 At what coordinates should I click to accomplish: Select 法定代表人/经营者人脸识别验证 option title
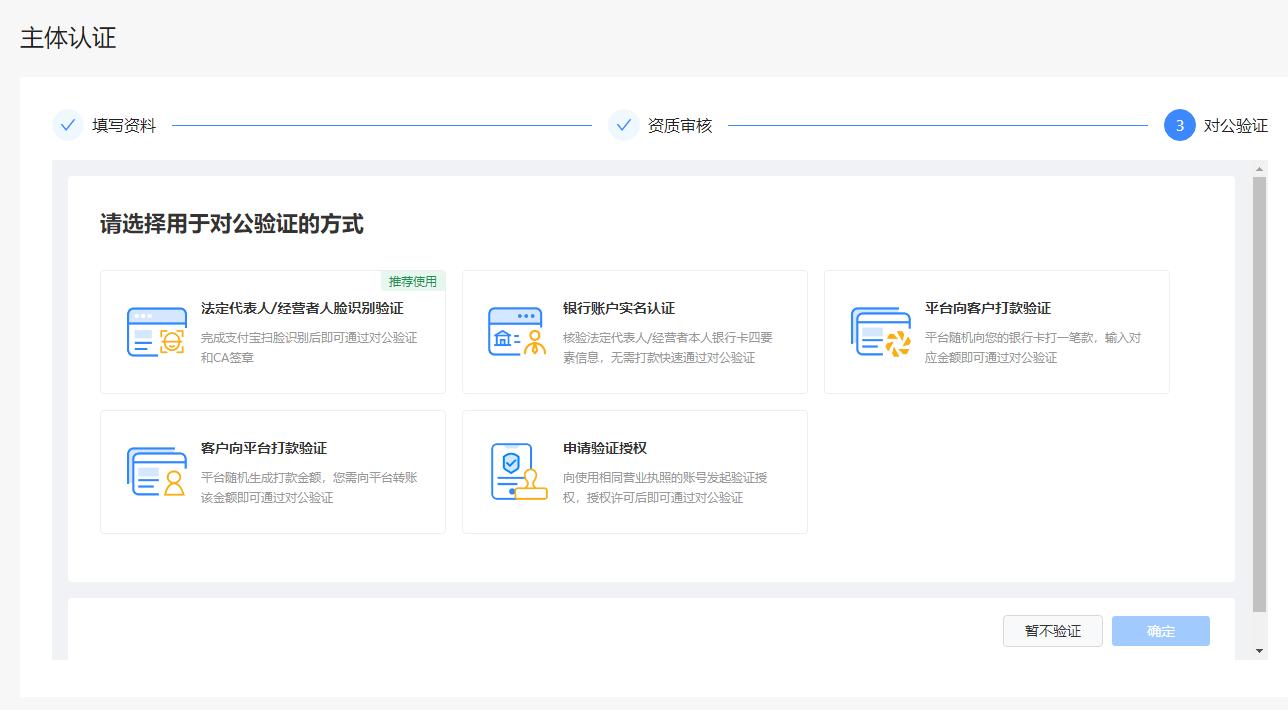(x=302, y=308)
